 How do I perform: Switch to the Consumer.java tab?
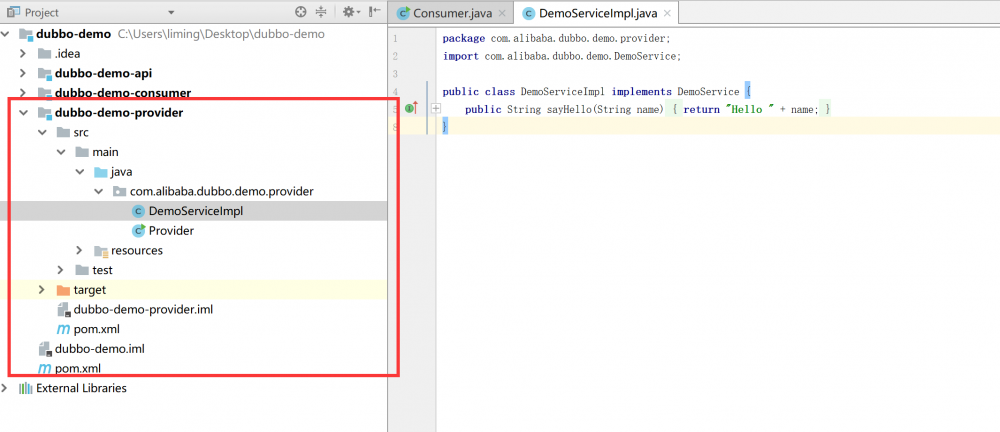[x=453, y=13]
